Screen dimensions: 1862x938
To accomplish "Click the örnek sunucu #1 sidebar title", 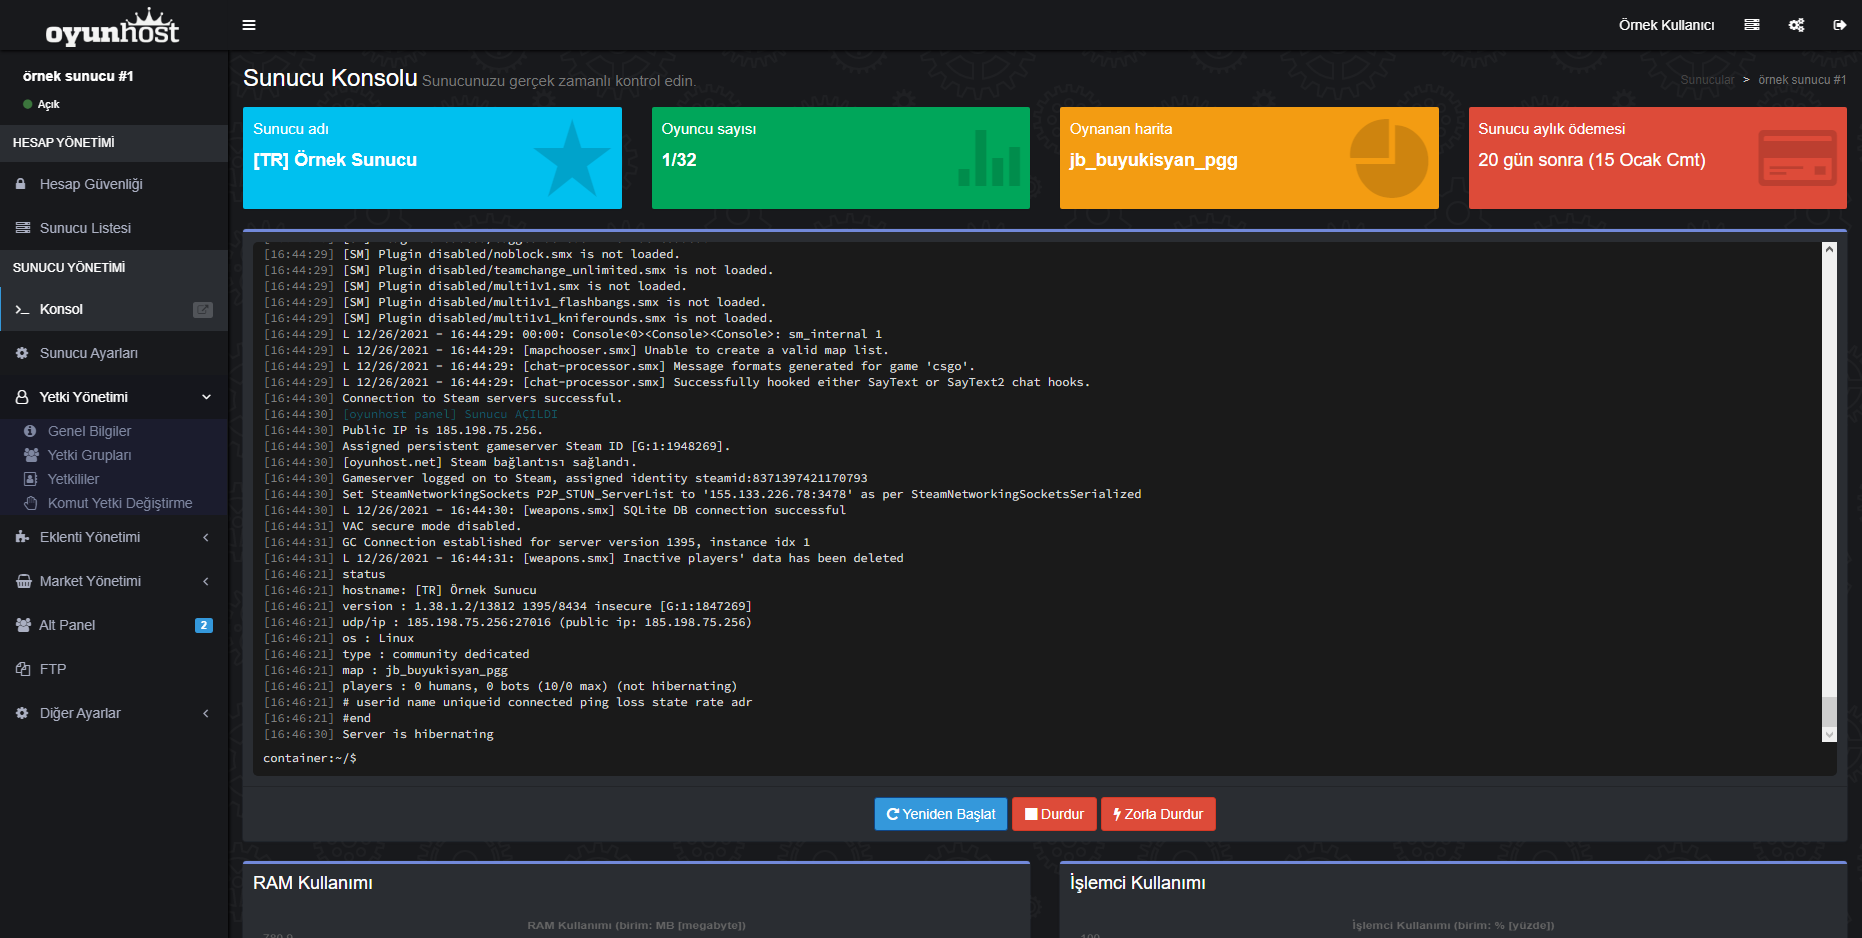I will click(78, 76).
